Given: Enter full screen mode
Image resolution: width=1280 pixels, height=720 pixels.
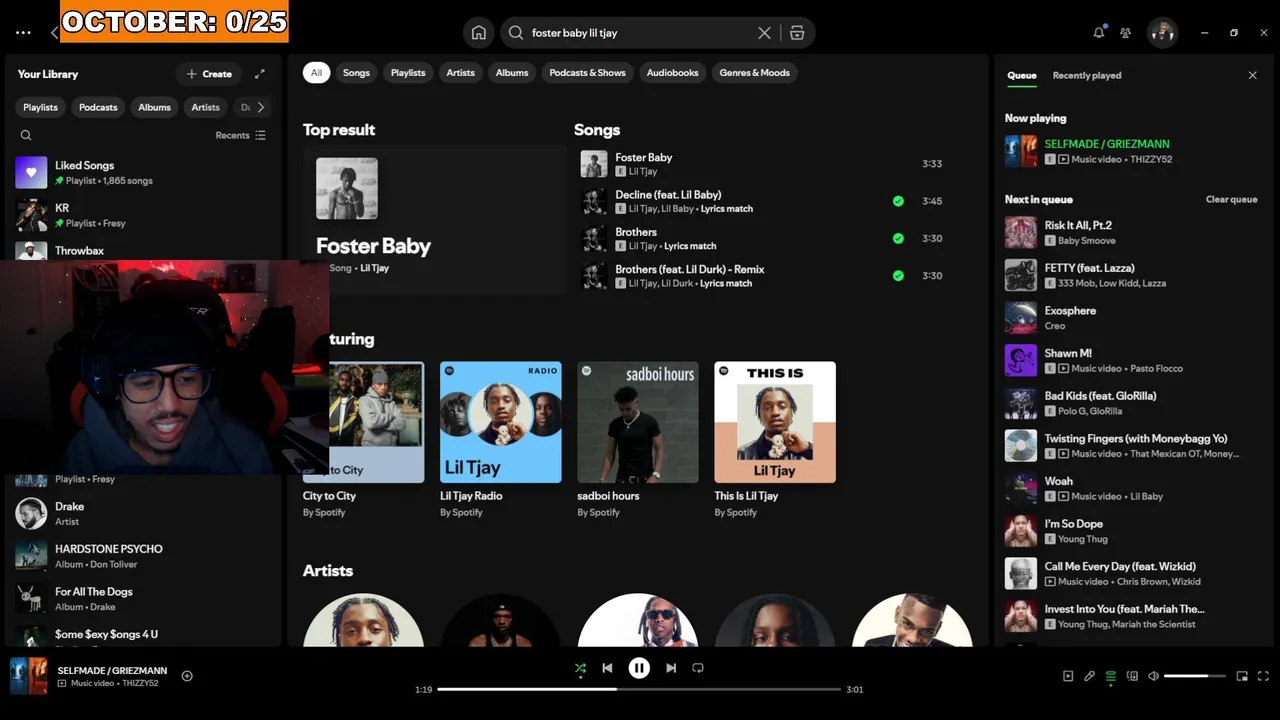Looking at the screenshot, I should [x=1263, y=676].
